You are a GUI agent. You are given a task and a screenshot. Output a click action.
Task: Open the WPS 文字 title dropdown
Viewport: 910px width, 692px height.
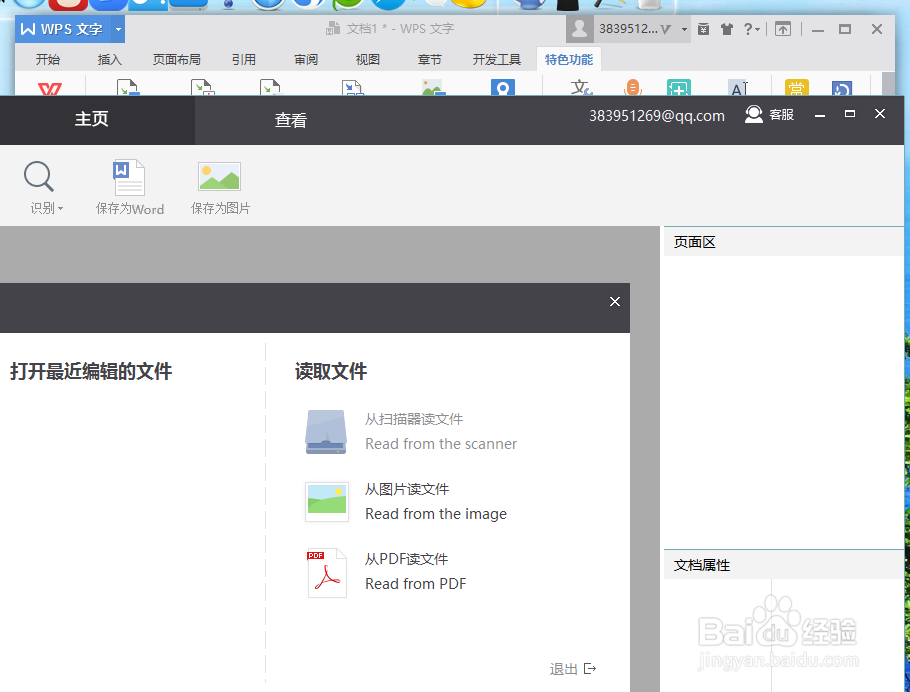pos(117,29)
